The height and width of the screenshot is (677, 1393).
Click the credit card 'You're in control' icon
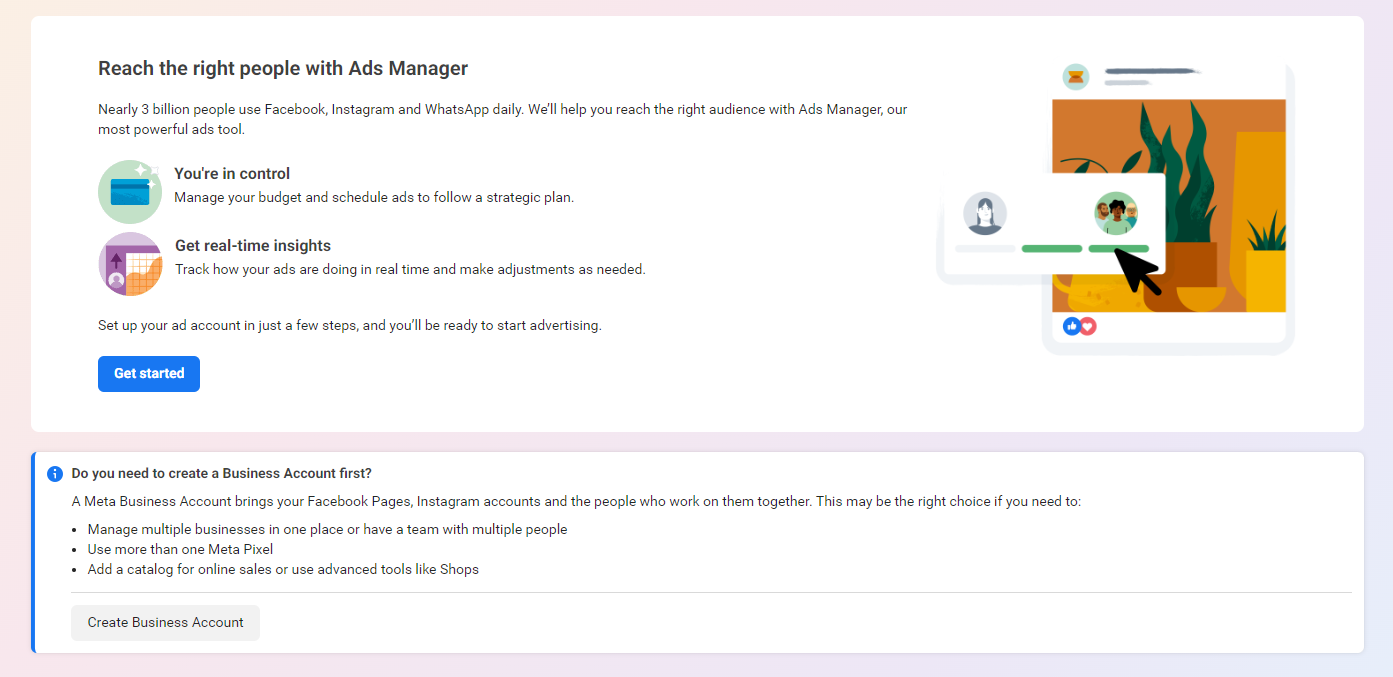tap(130, 191)
